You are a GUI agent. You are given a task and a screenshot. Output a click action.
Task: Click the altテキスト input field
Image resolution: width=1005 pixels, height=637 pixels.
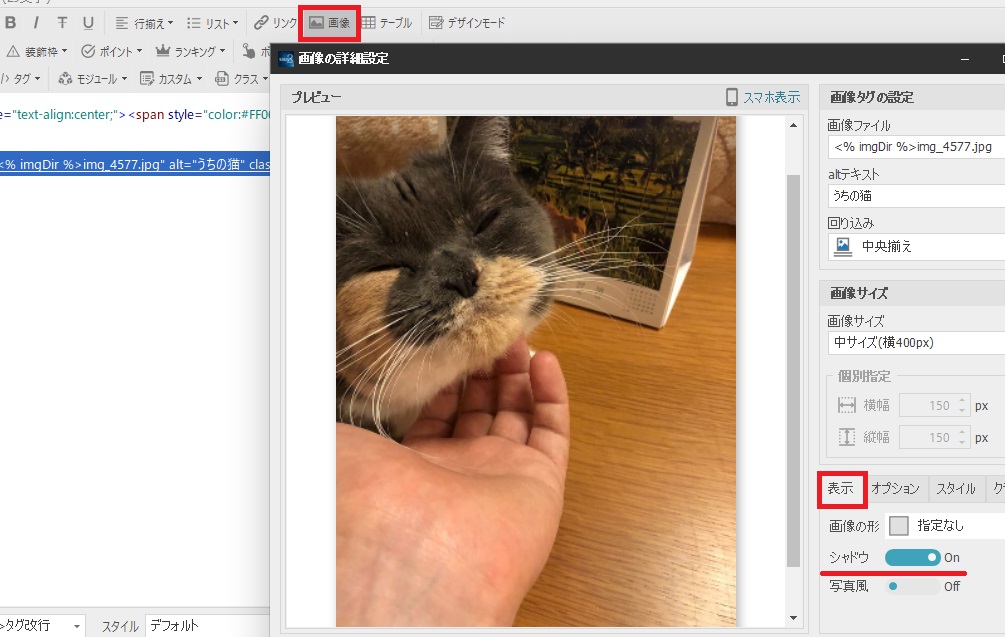(x=917, y=196)
